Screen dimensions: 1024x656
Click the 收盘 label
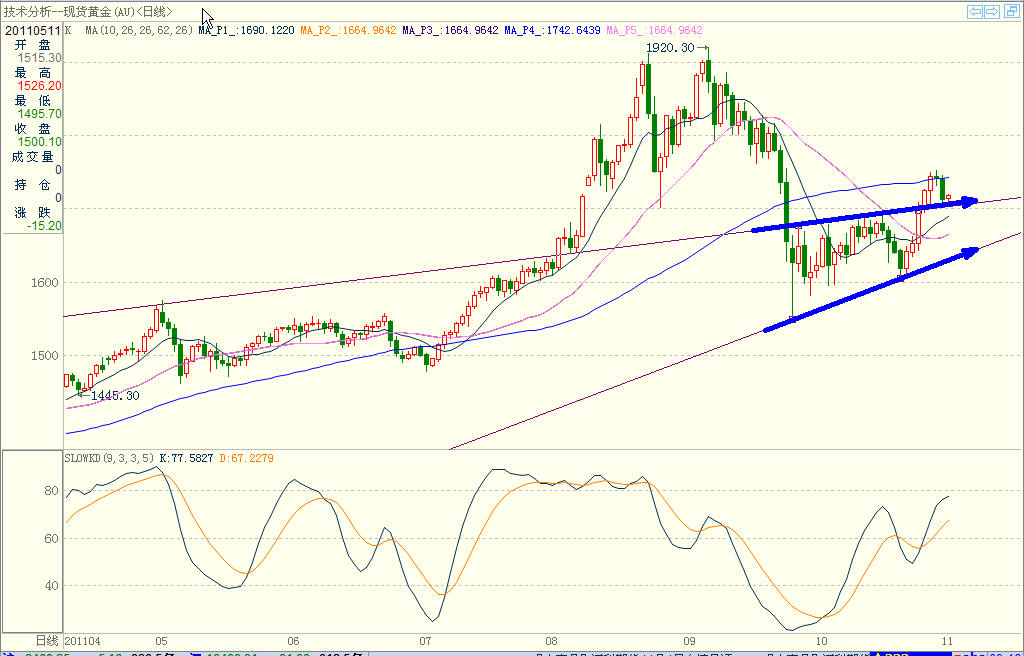click(x=33, y=129)
